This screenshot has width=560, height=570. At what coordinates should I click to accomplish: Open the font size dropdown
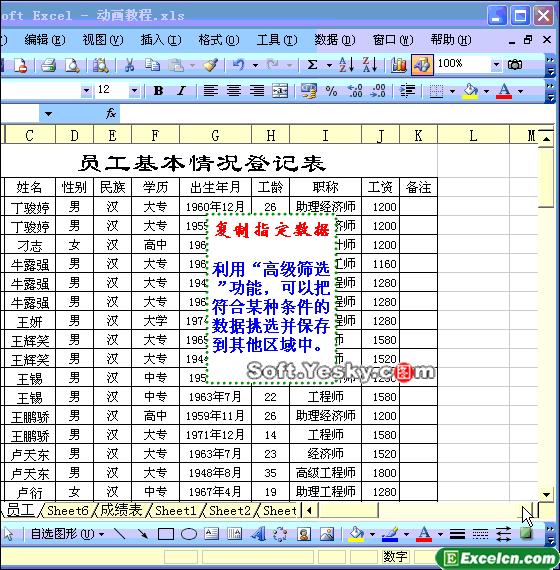click(134, 90)
